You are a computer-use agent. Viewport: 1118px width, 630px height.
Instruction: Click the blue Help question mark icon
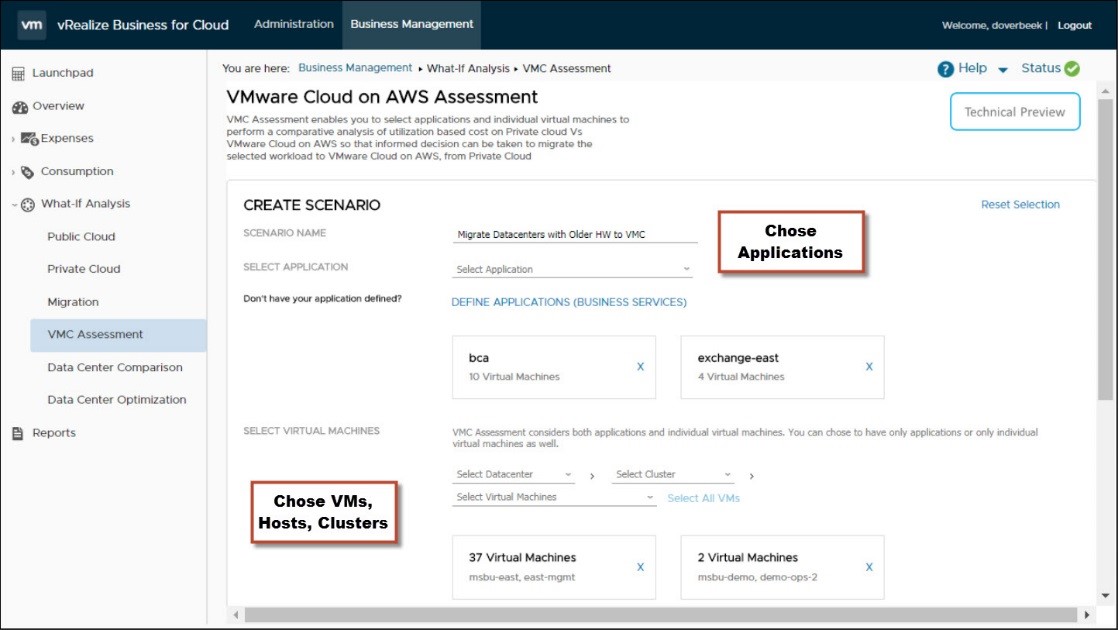pyautogui.click(x=945, y=69)
